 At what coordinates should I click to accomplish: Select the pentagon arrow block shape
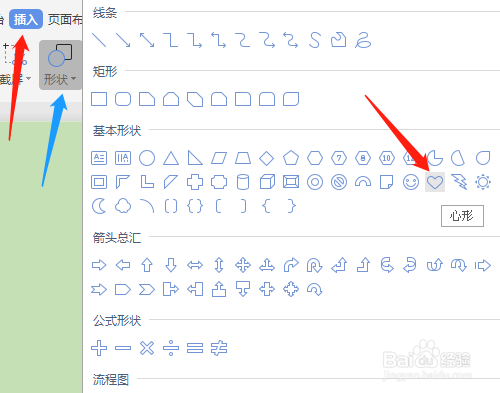tap(123, 289)
